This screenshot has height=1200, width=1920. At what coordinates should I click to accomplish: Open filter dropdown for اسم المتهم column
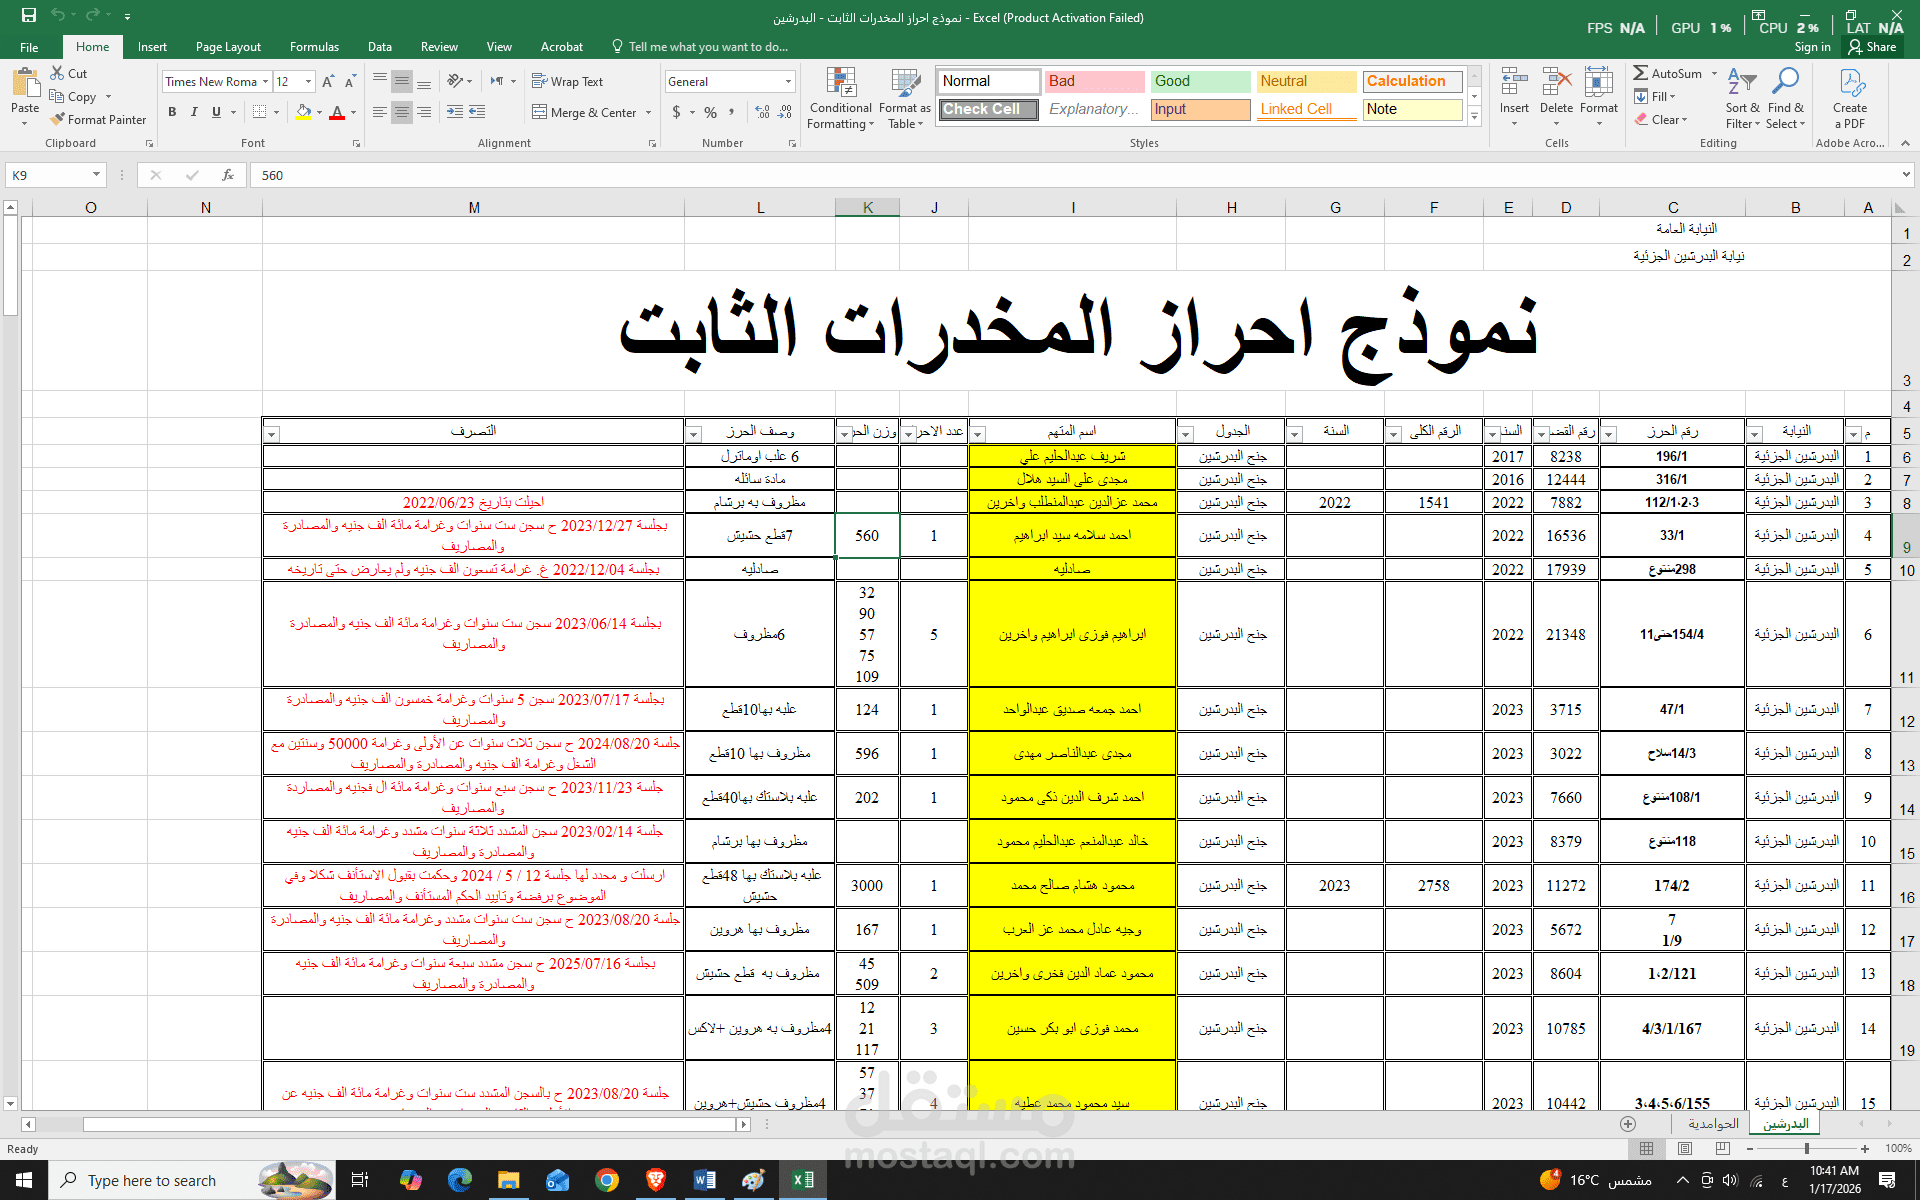coord(978,434)
